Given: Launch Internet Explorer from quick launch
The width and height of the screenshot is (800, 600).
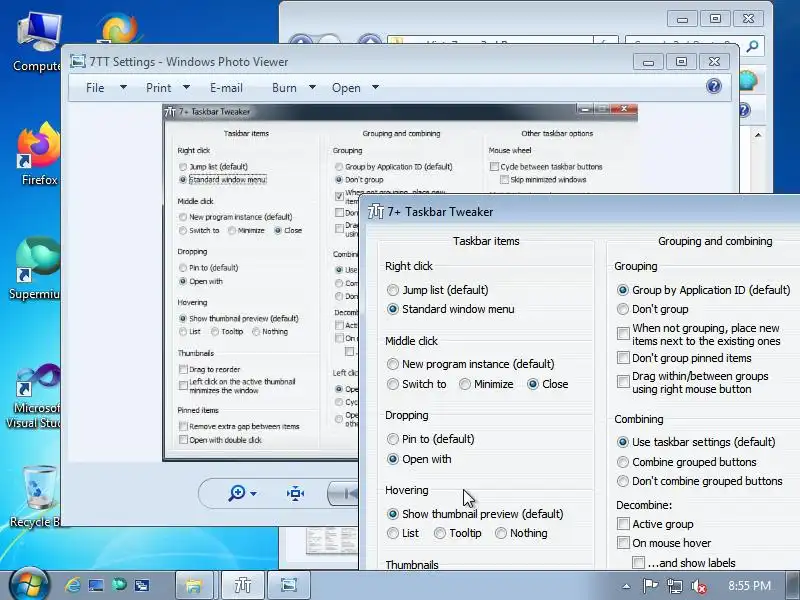Looking at the screenshot, I should [x=72, y=585].
